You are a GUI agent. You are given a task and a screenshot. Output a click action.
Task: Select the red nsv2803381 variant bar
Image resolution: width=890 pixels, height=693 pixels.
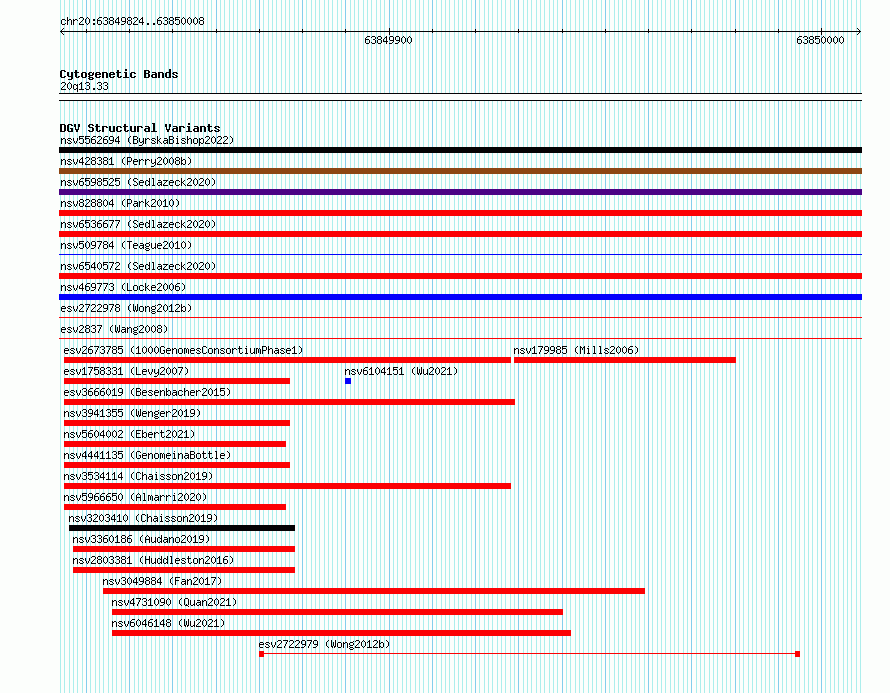[184, 570]
